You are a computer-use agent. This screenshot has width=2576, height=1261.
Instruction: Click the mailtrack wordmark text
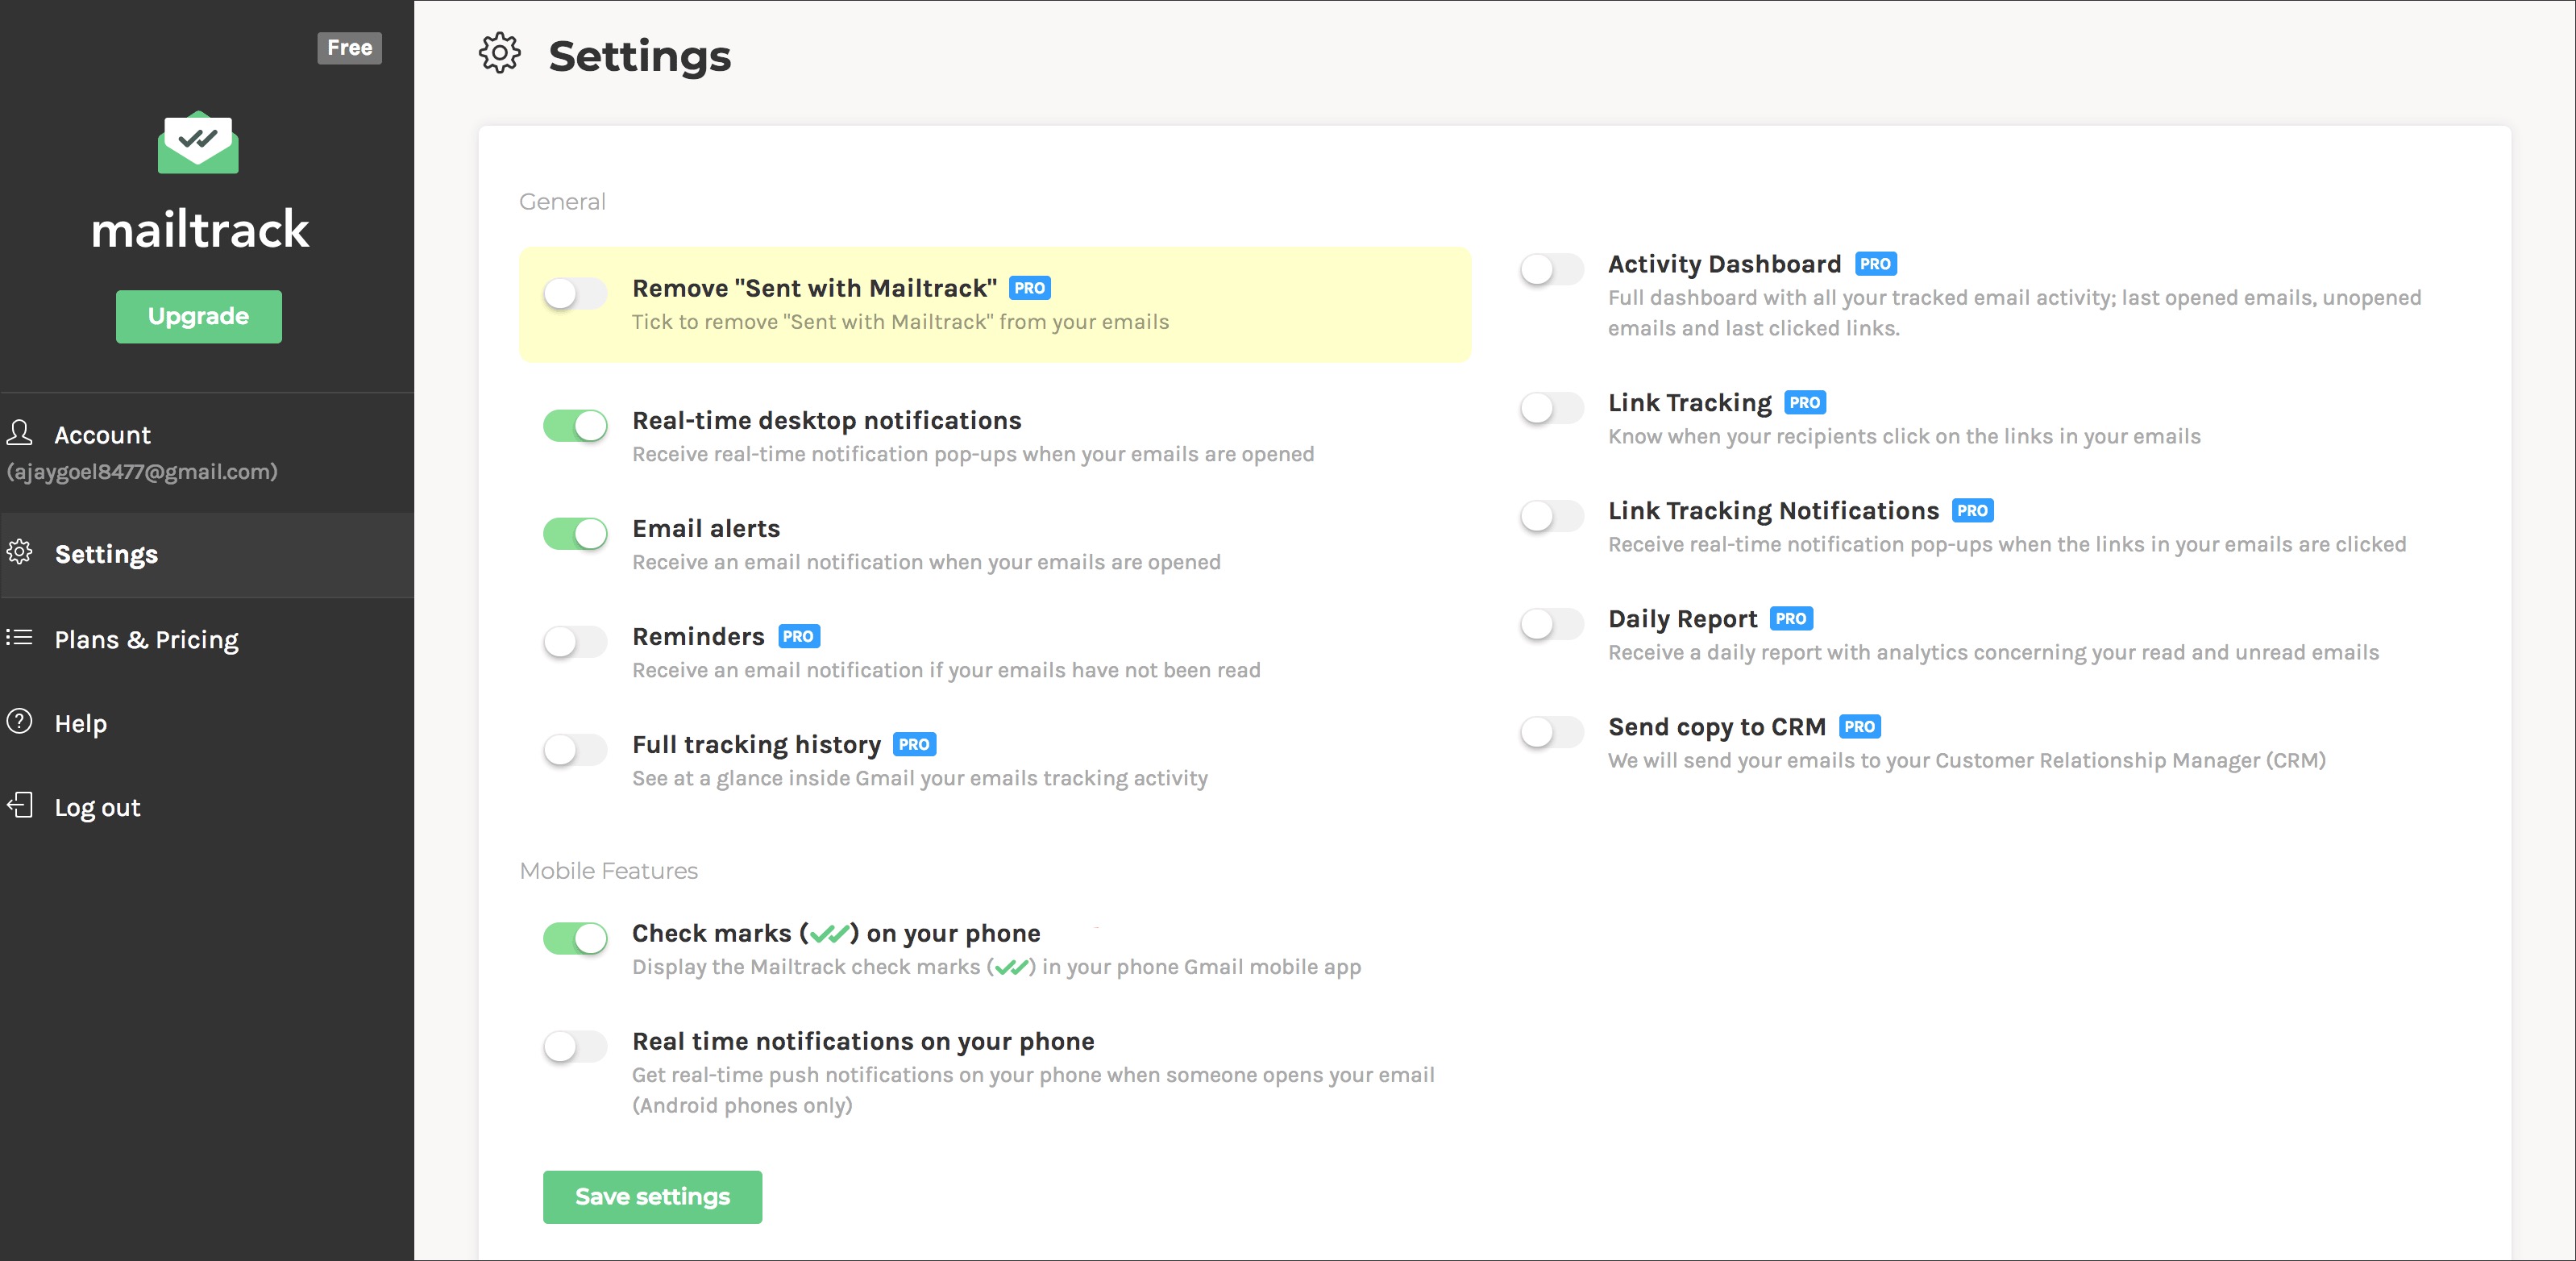(200, 229)
